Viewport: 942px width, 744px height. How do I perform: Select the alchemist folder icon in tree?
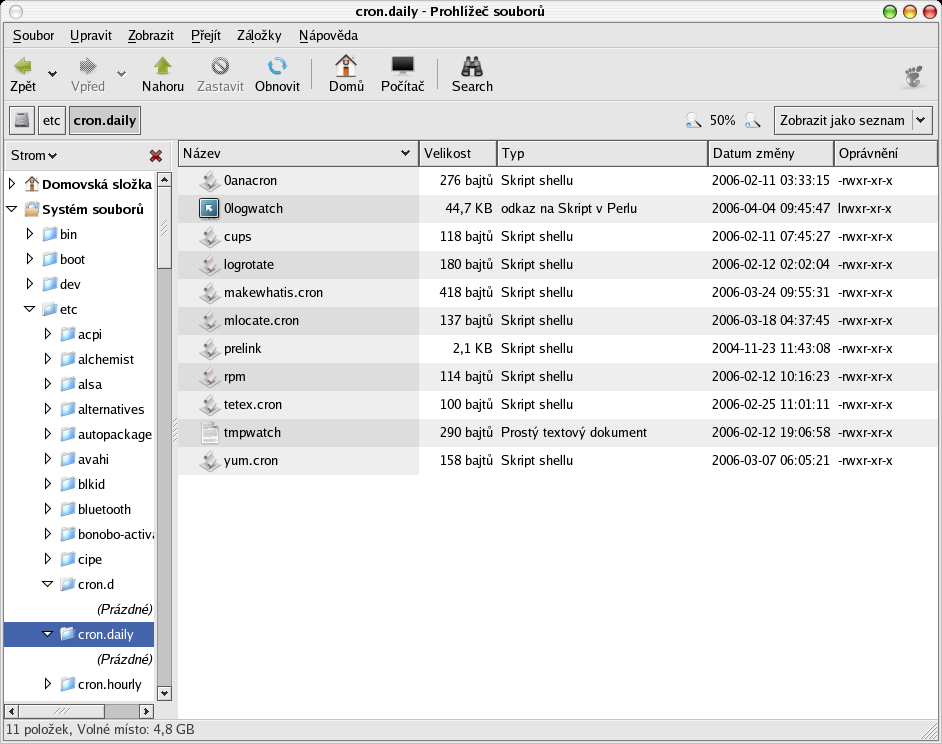(68, 359)
